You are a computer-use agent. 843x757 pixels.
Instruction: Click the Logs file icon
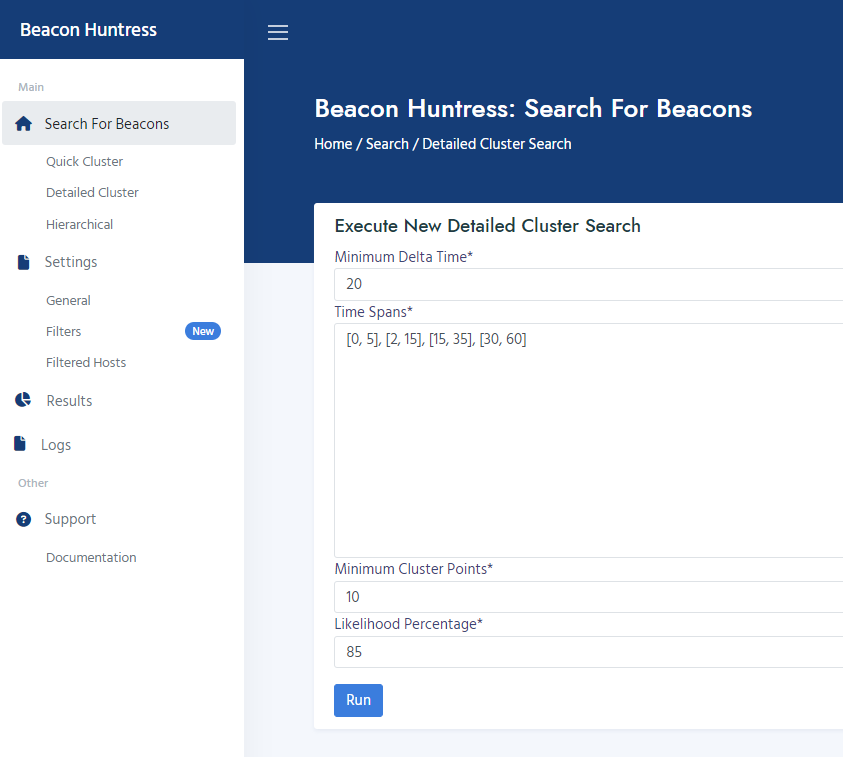click(20, 444)
